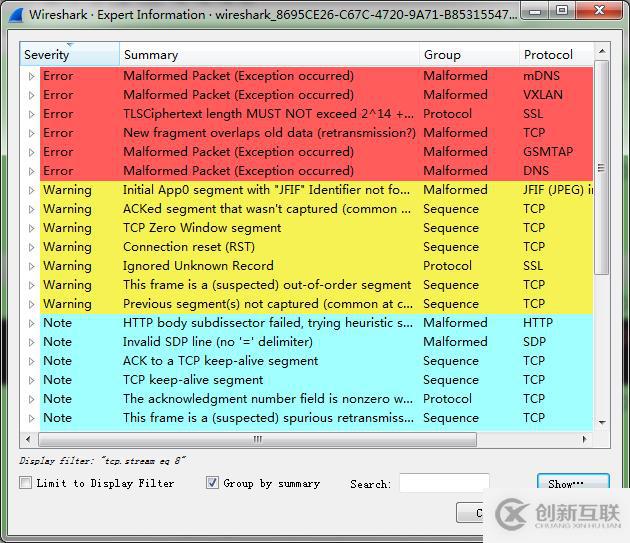
Task: Expand the Invalid SDP line note
Action: [x=31, y=342]
